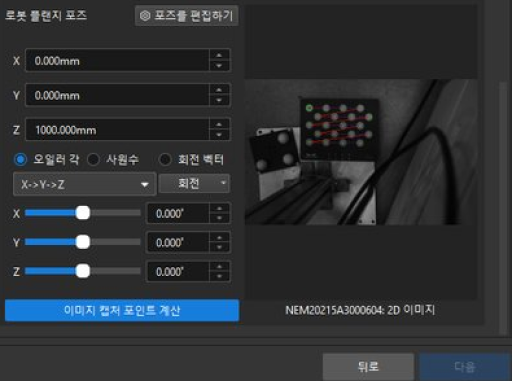Decrease Z position with down stepper arrow
Screen dimensions: 512x381
click(219, 135)
